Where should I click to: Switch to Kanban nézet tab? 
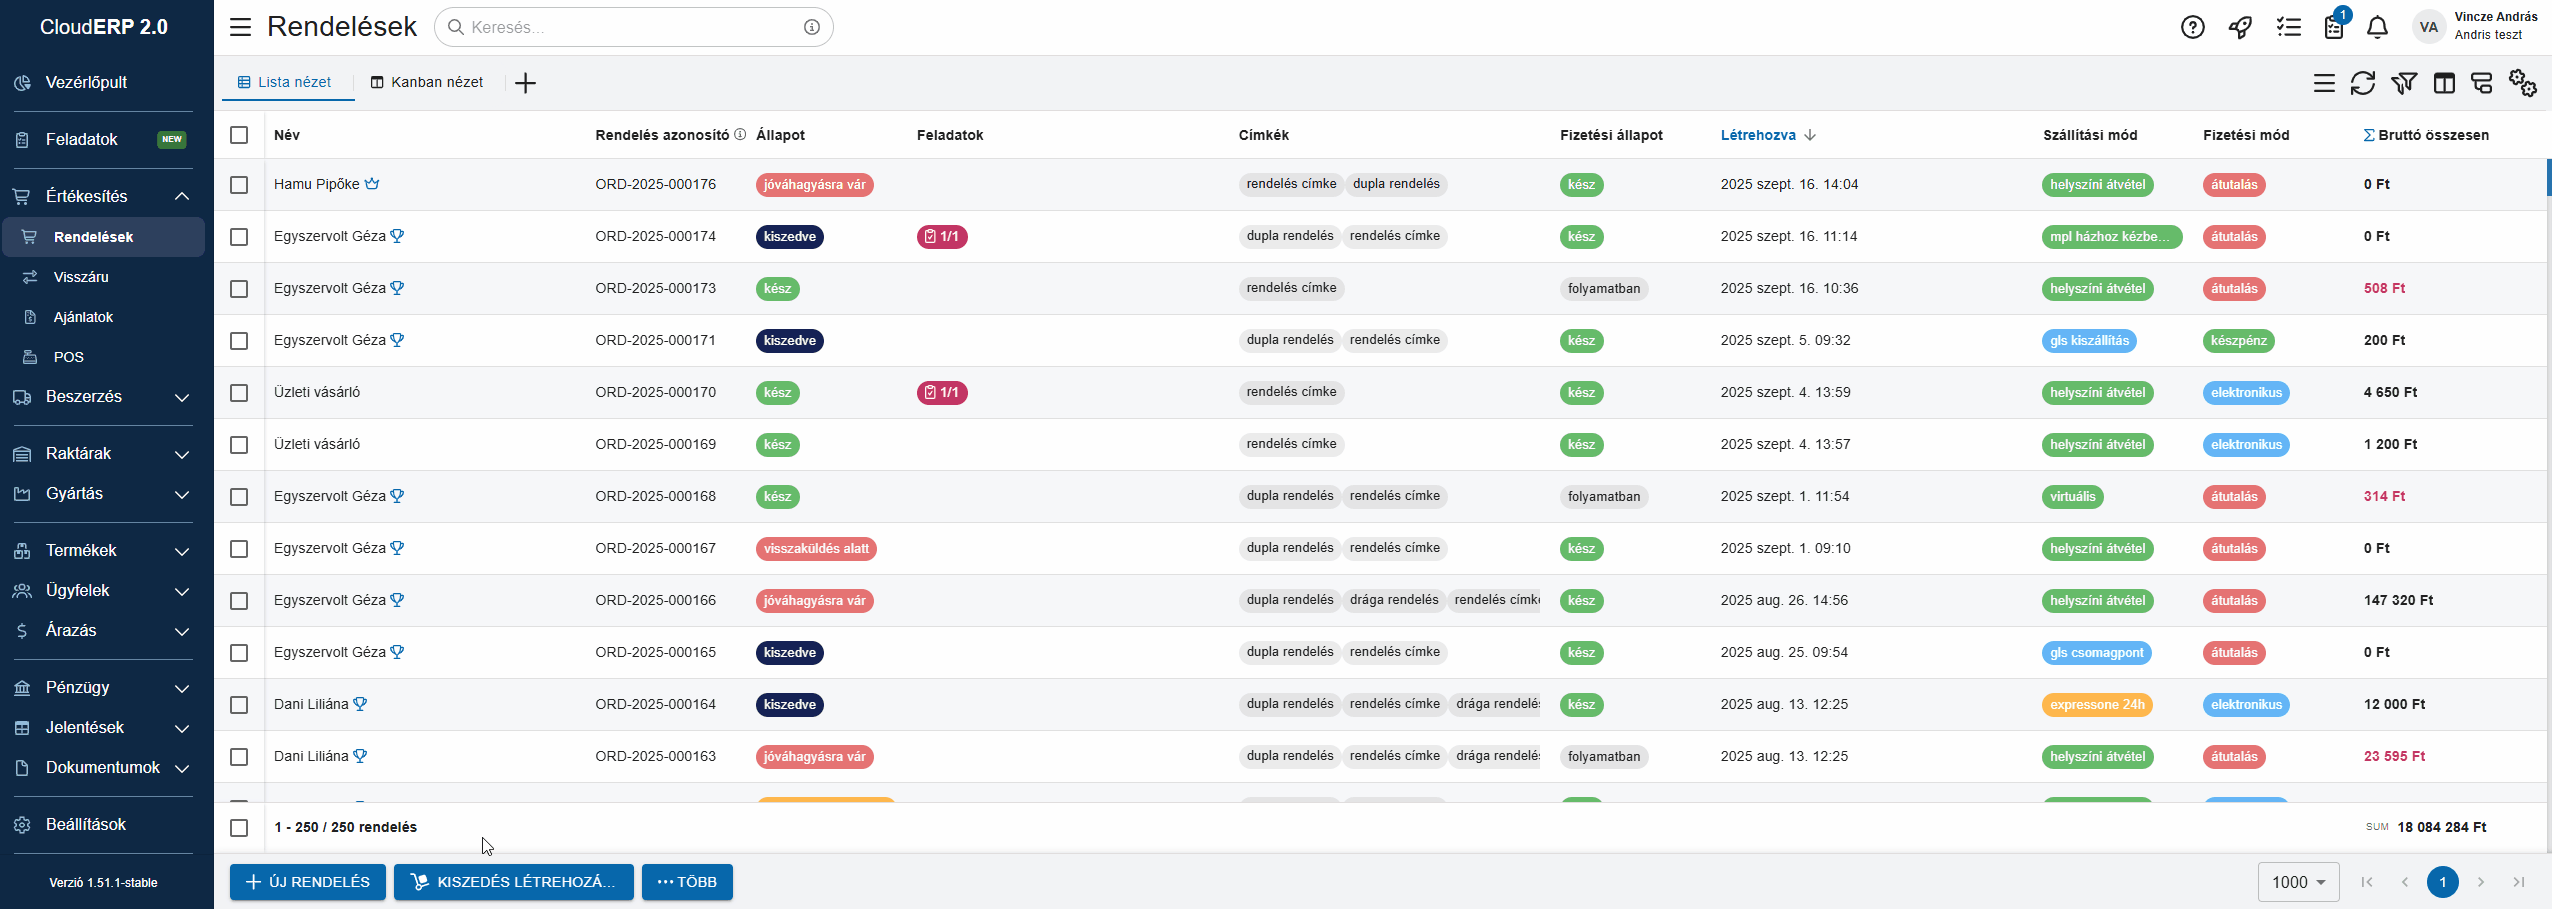coord(427,83)
